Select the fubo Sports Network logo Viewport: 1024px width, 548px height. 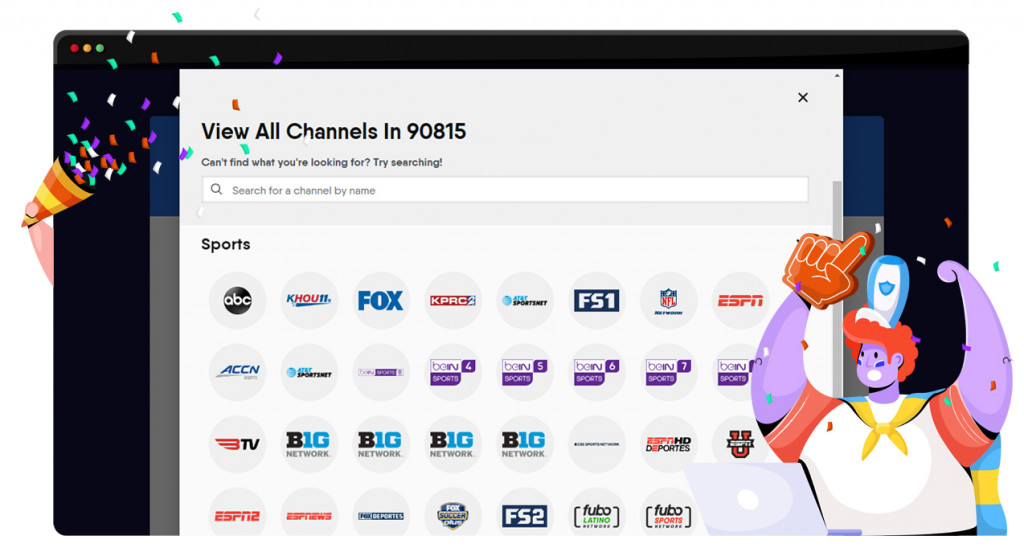(x=668, y=516)
